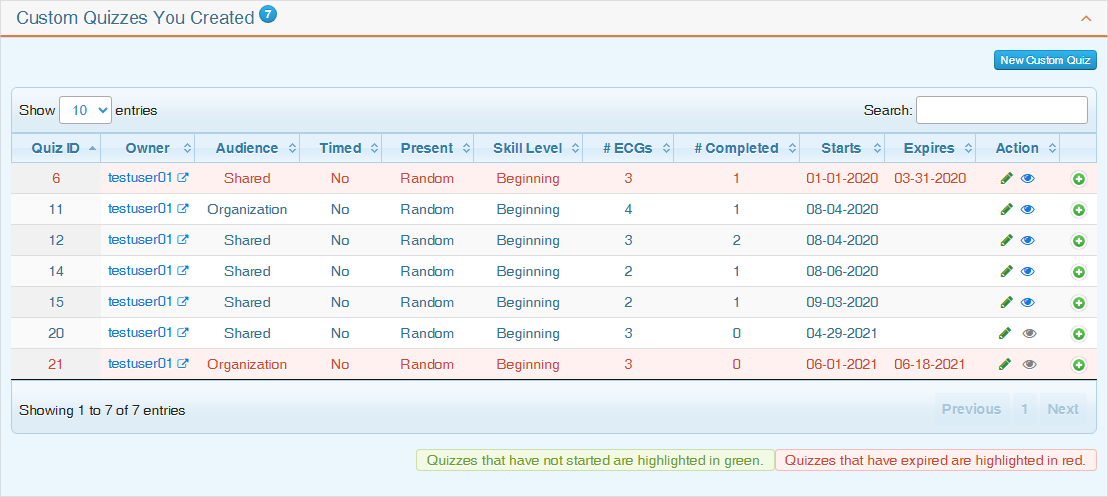Open testuser01 owner link for quiz 21
The image size is (1108, 497).
coord(140,364)
